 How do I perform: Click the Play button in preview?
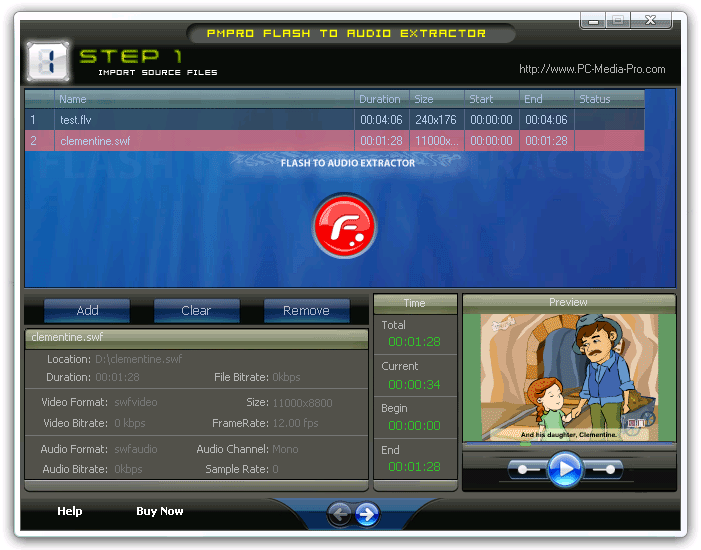pos(565,469)
